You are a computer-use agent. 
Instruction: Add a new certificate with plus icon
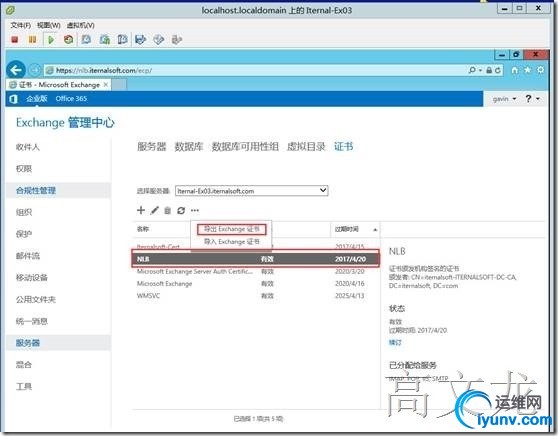point(141,210)
